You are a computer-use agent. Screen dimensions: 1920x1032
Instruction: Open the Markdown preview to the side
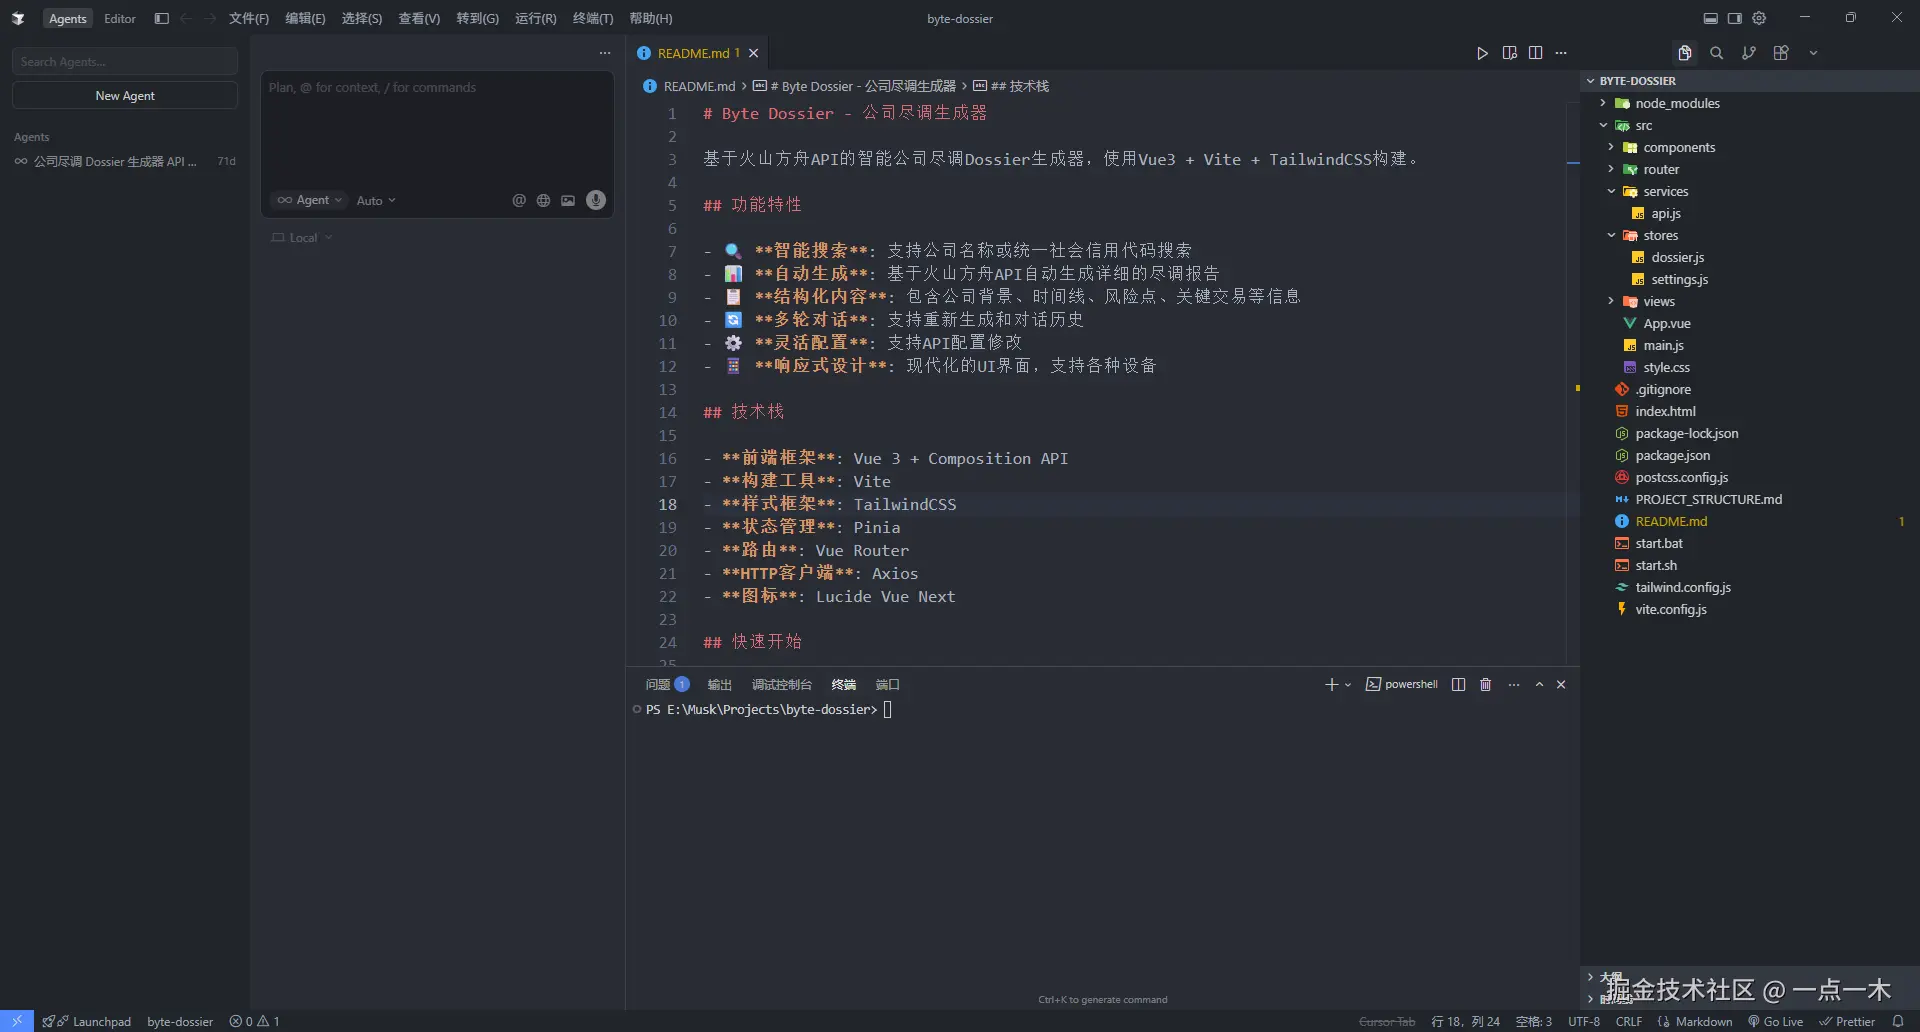click(x=1509, y=53)
